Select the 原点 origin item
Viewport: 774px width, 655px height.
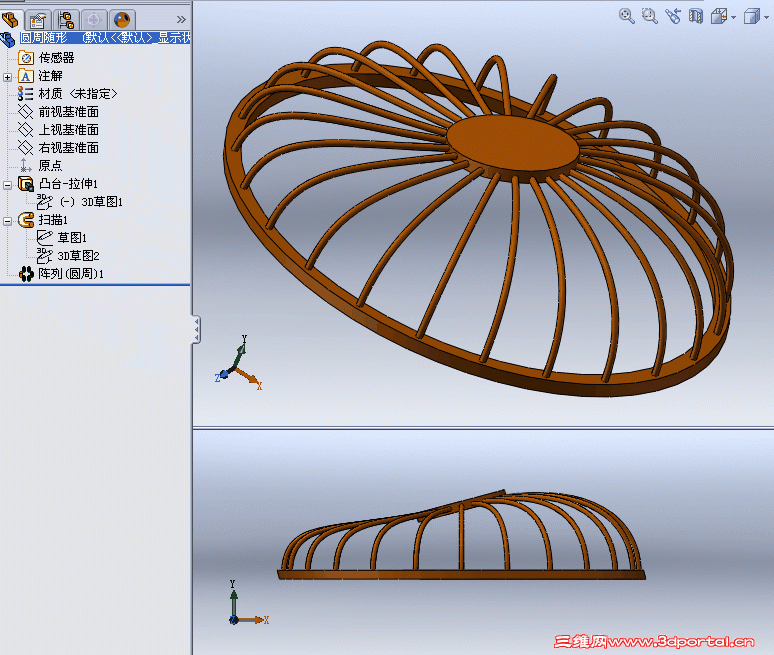(50, 166)
